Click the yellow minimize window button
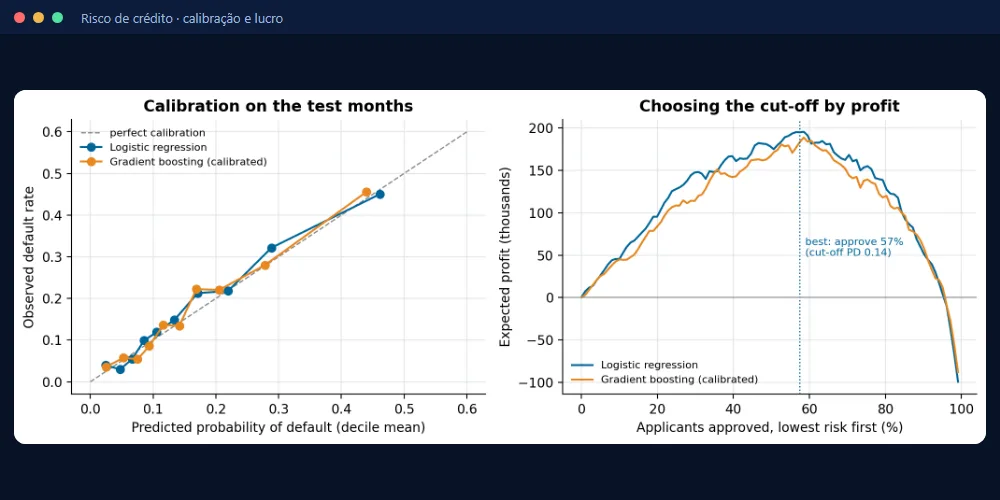This screenshot has height=500, width=1000. coord(38,18)
